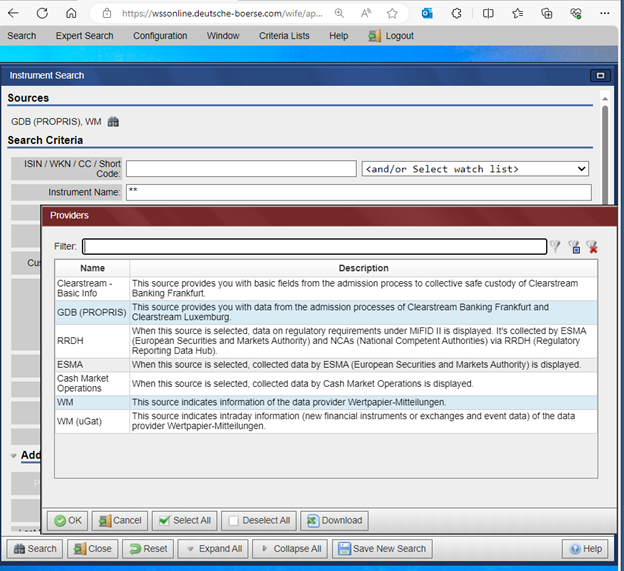Apply filter with the funnel icon
This screenshot has width=624, height=571.
click(555, 247)
